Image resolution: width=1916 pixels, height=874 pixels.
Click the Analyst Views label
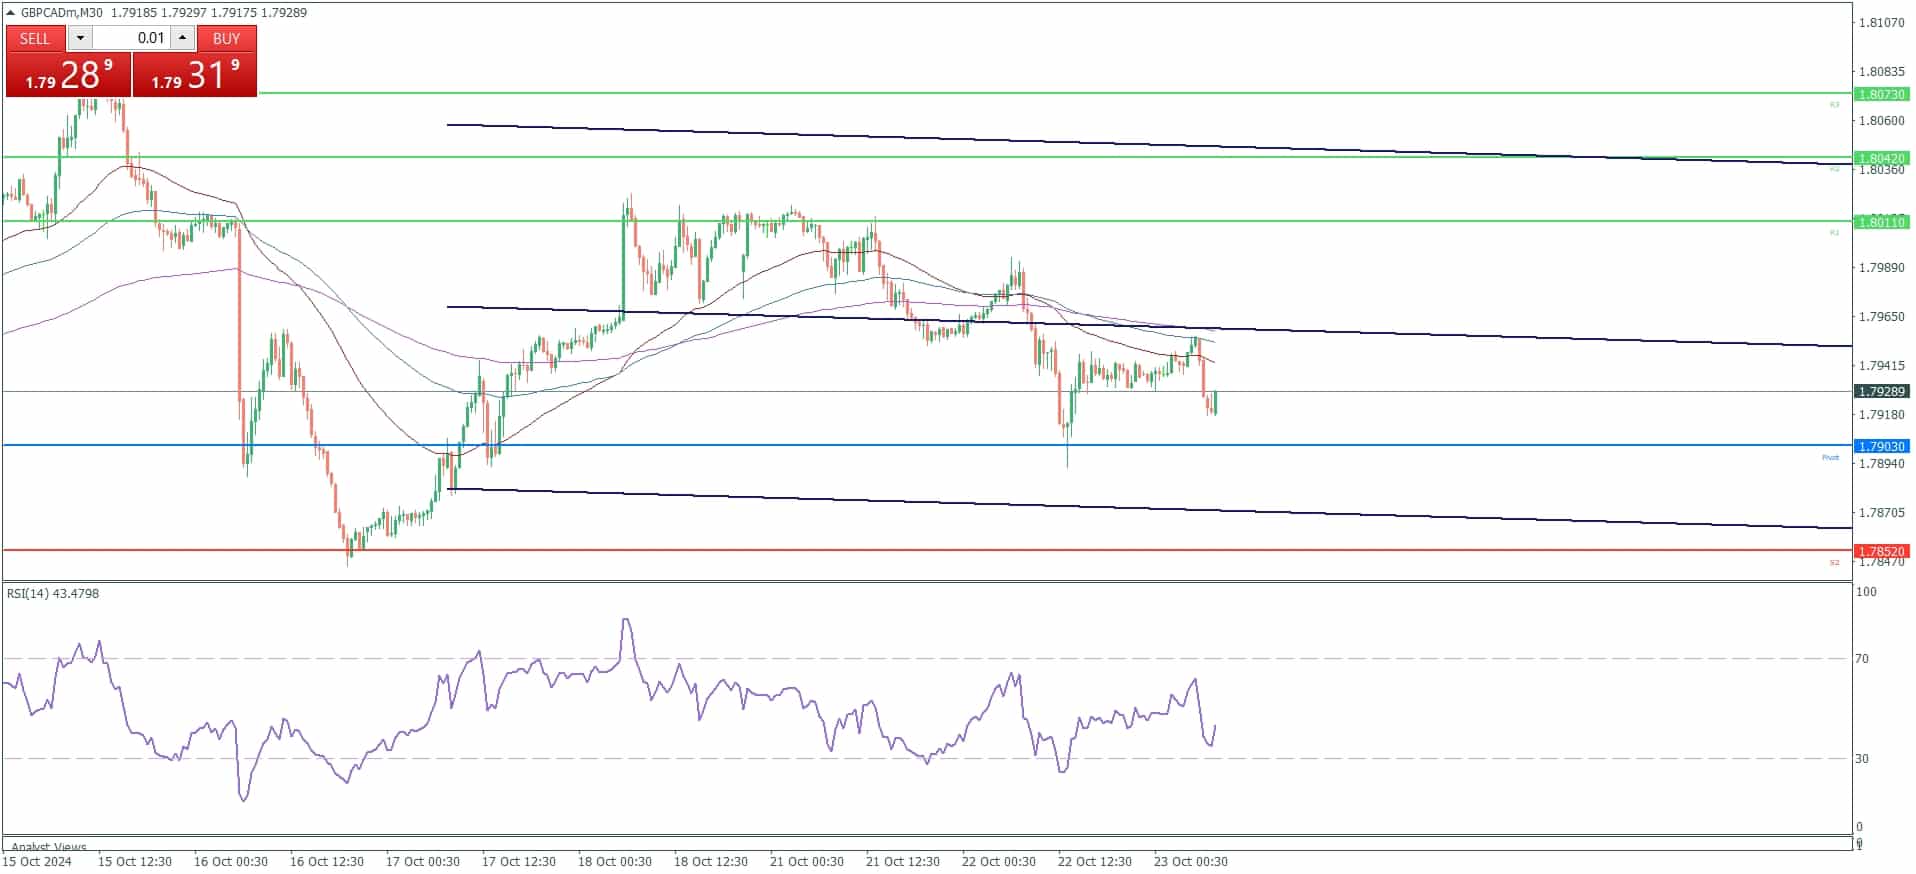[49, 847]
